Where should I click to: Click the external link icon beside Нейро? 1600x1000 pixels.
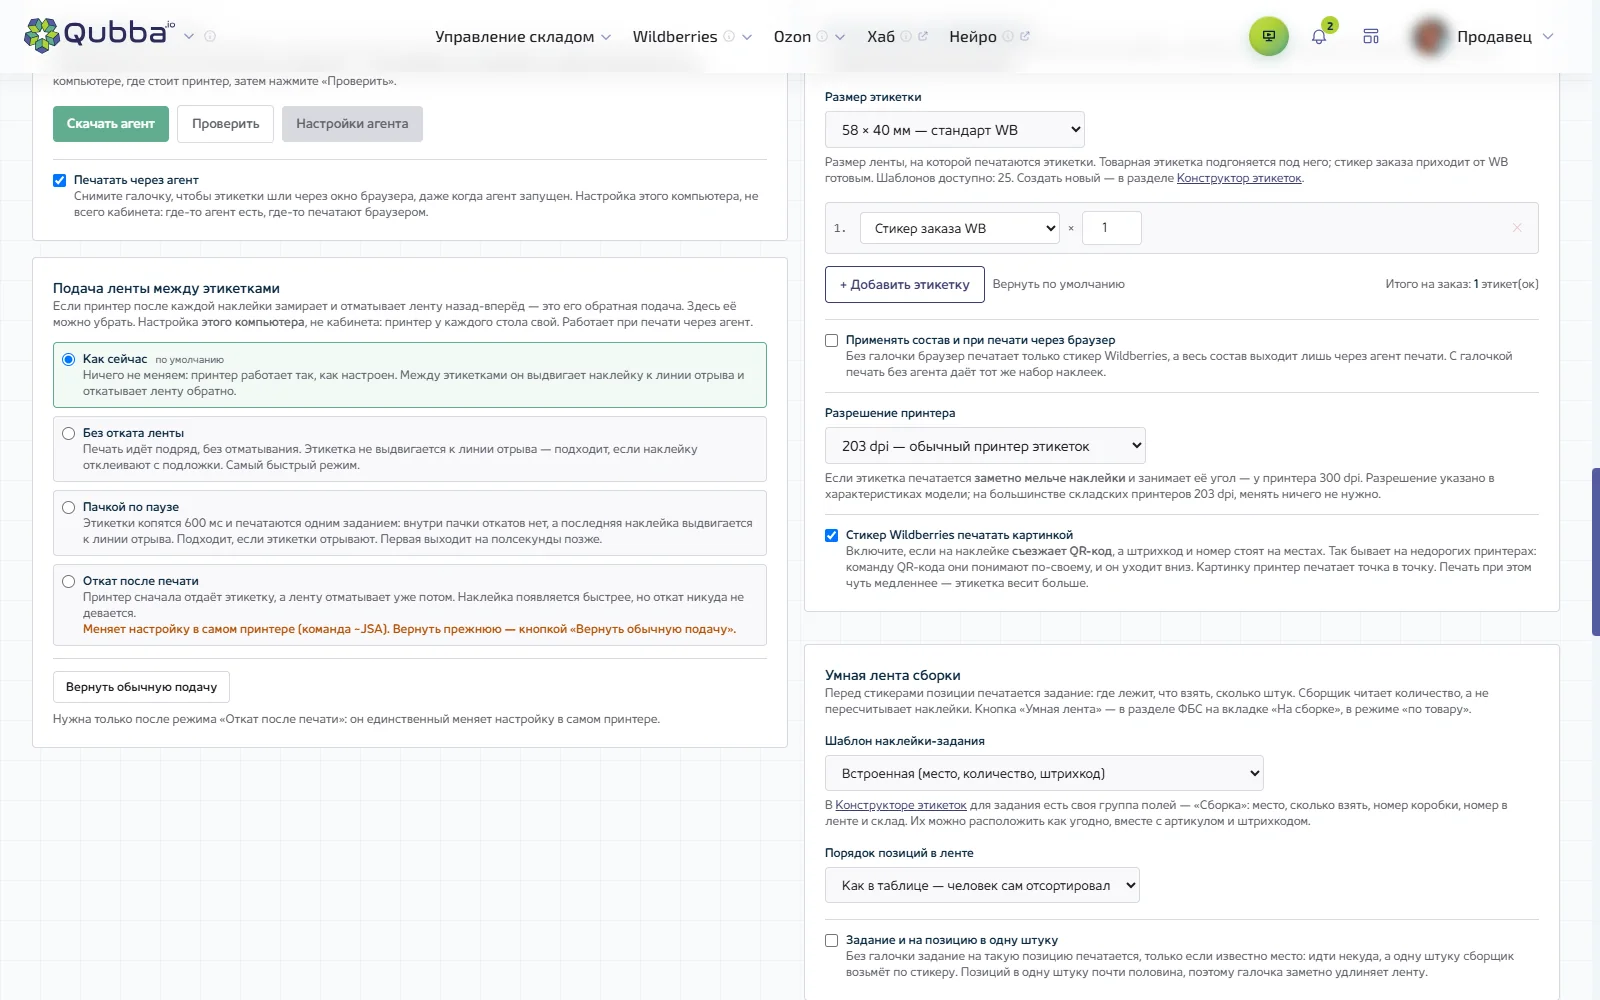click(1025, 36)
